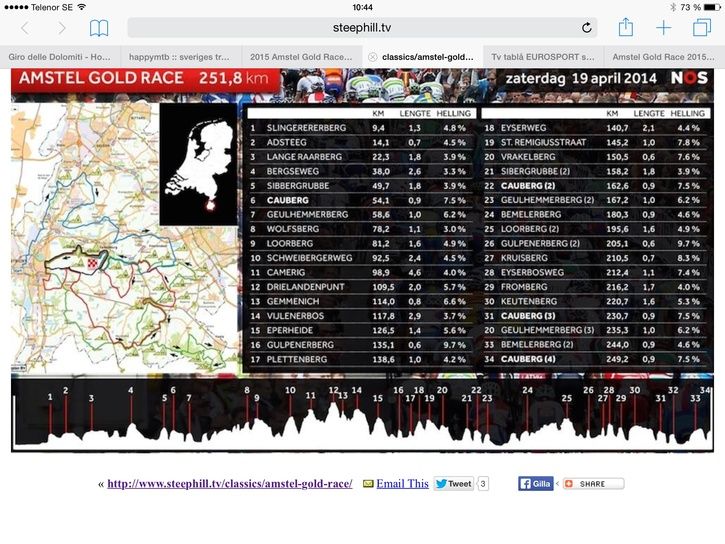The width and height of the screenshot is (725, 544).
Task: Select FROMBERG climb row
Action: coord(596,287)
